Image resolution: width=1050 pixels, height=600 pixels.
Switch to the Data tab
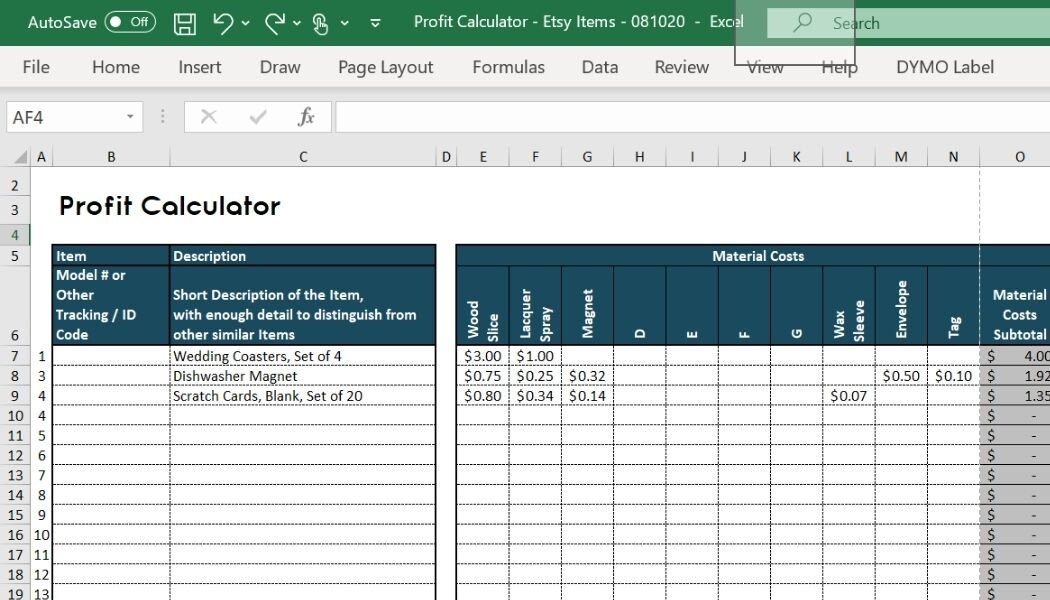[x=600, y=67]
